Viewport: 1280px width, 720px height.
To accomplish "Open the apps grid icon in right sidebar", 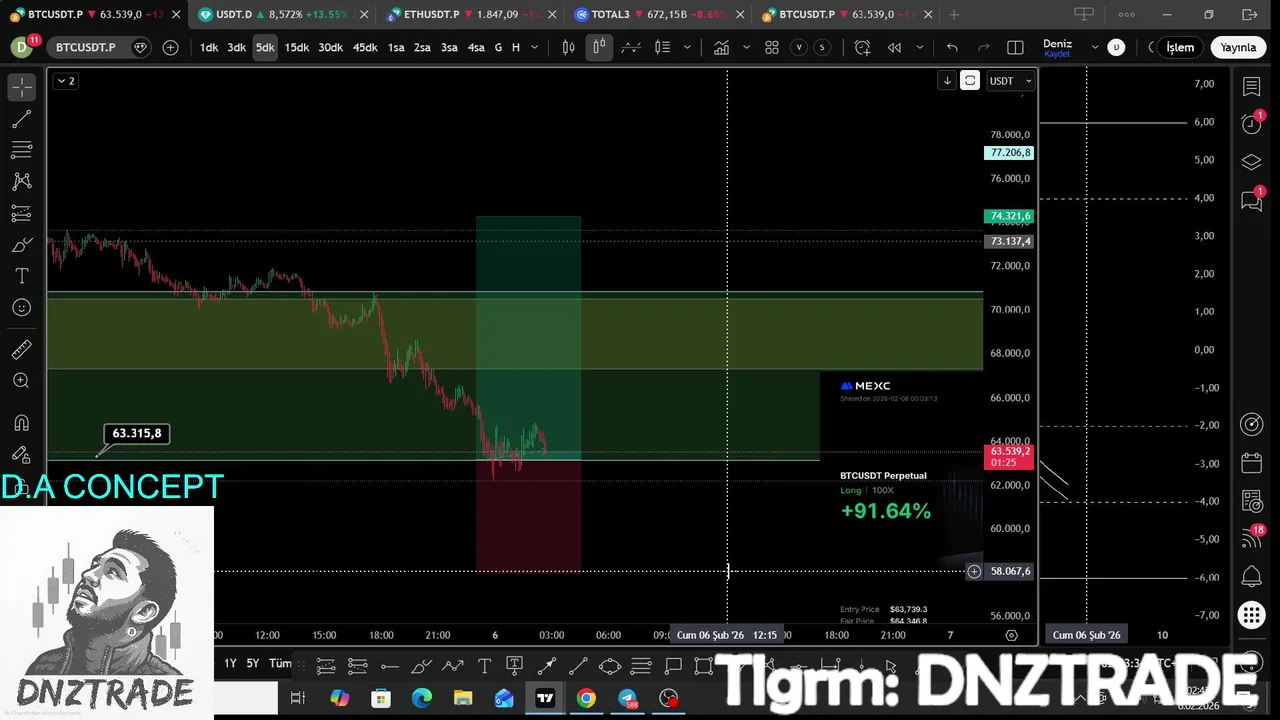I will (x=1251, y=614).
